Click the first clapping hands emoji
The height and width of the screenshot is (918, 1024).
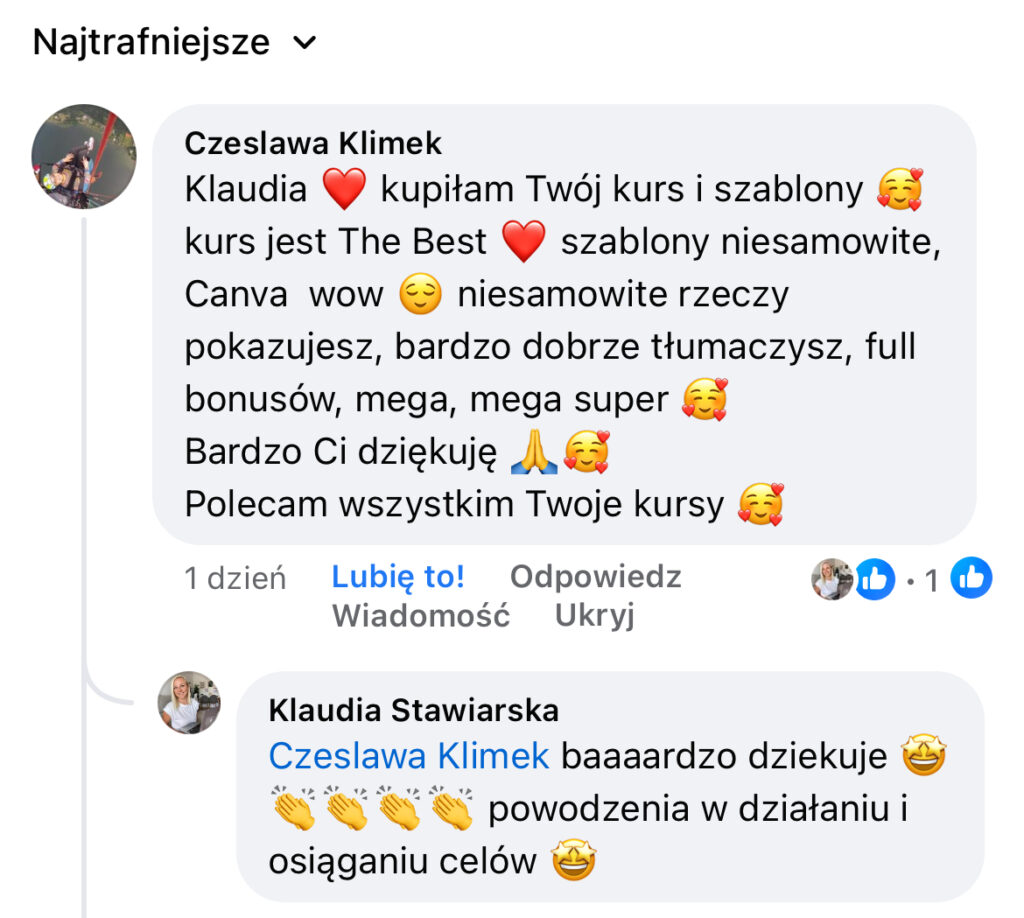pyautogui.click(x=293, y=808)
